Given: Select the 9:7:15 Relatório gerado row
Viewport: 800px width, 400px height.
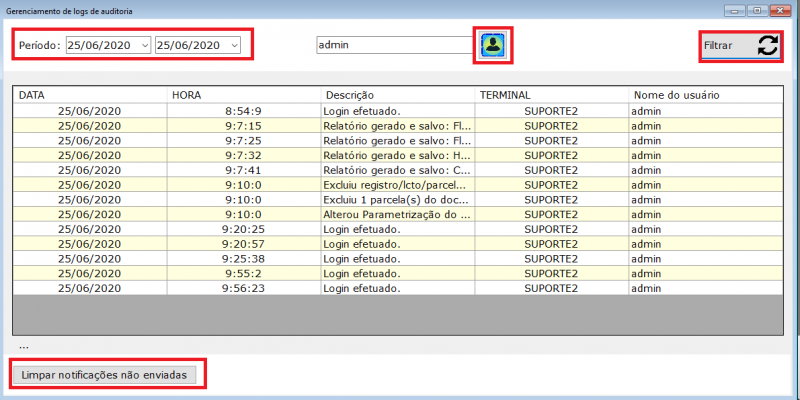Looking at the screenshot, I should pos(397,126).
